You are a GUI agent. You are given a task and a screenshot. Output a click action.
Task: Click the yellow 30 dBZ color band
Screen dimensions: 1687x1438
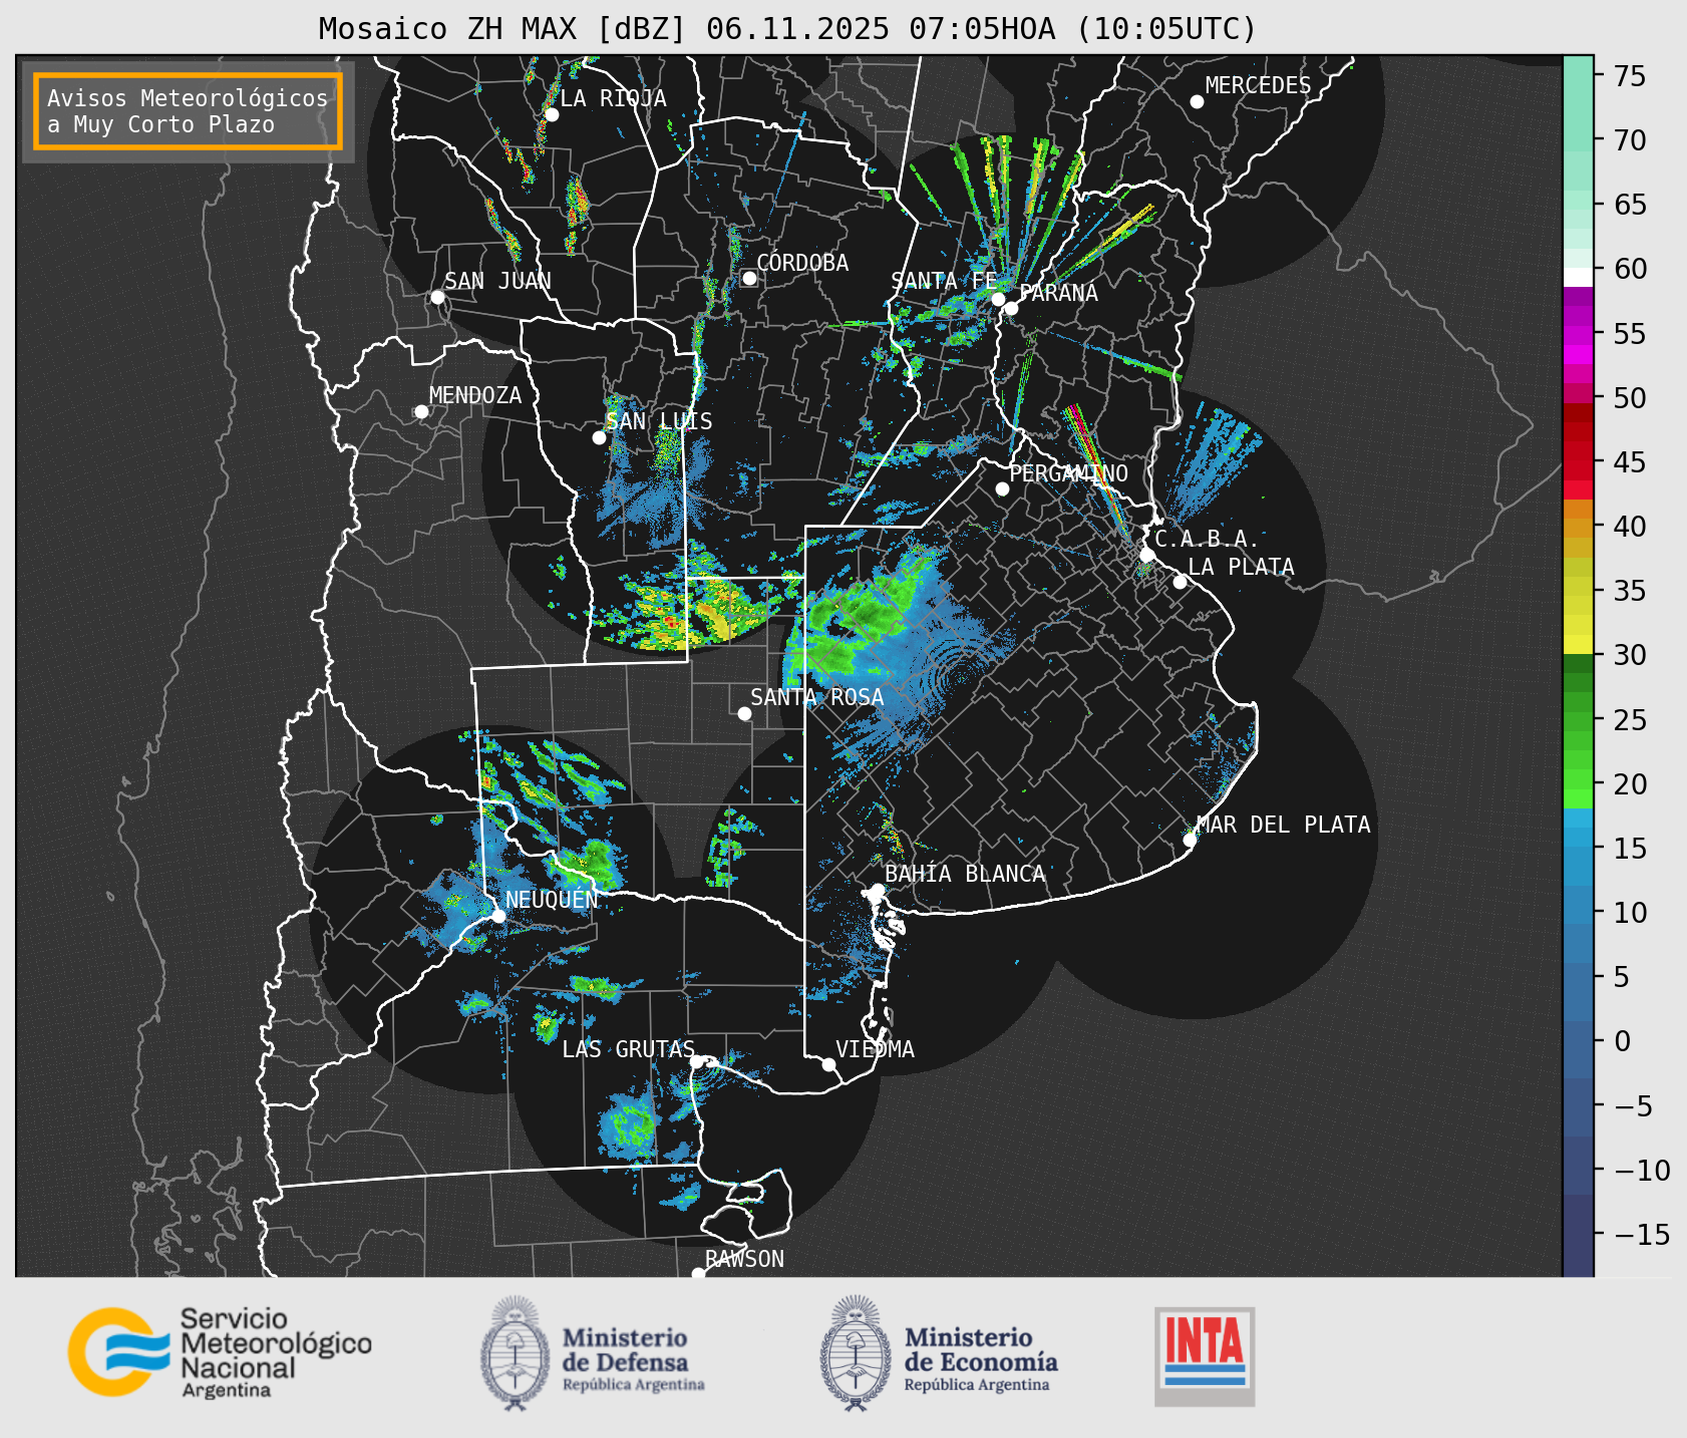point(1577,645)
